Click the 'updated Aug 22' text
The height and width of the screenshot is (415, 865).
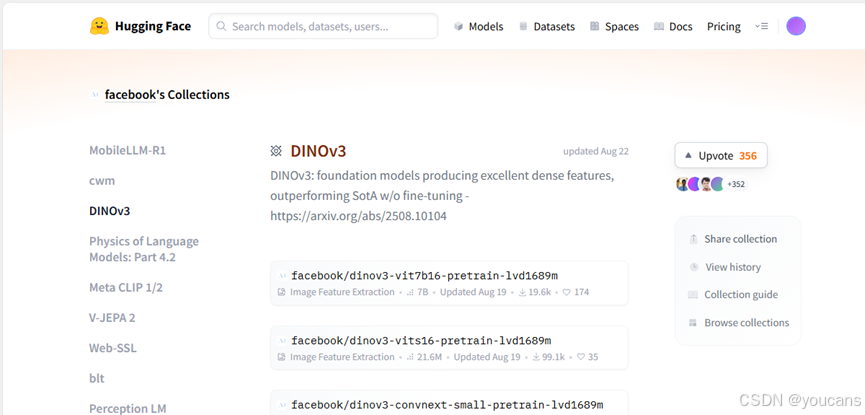(596, 151)
